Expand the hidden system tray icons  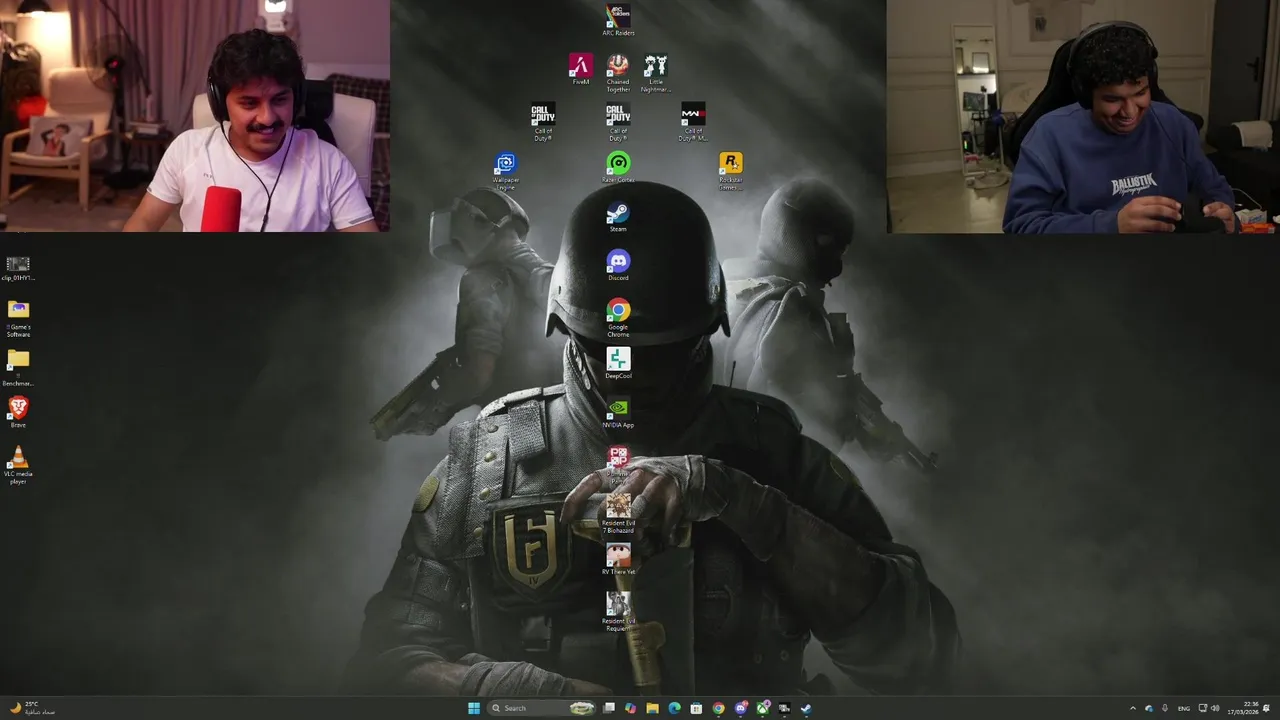click(x=1132, y=708)
